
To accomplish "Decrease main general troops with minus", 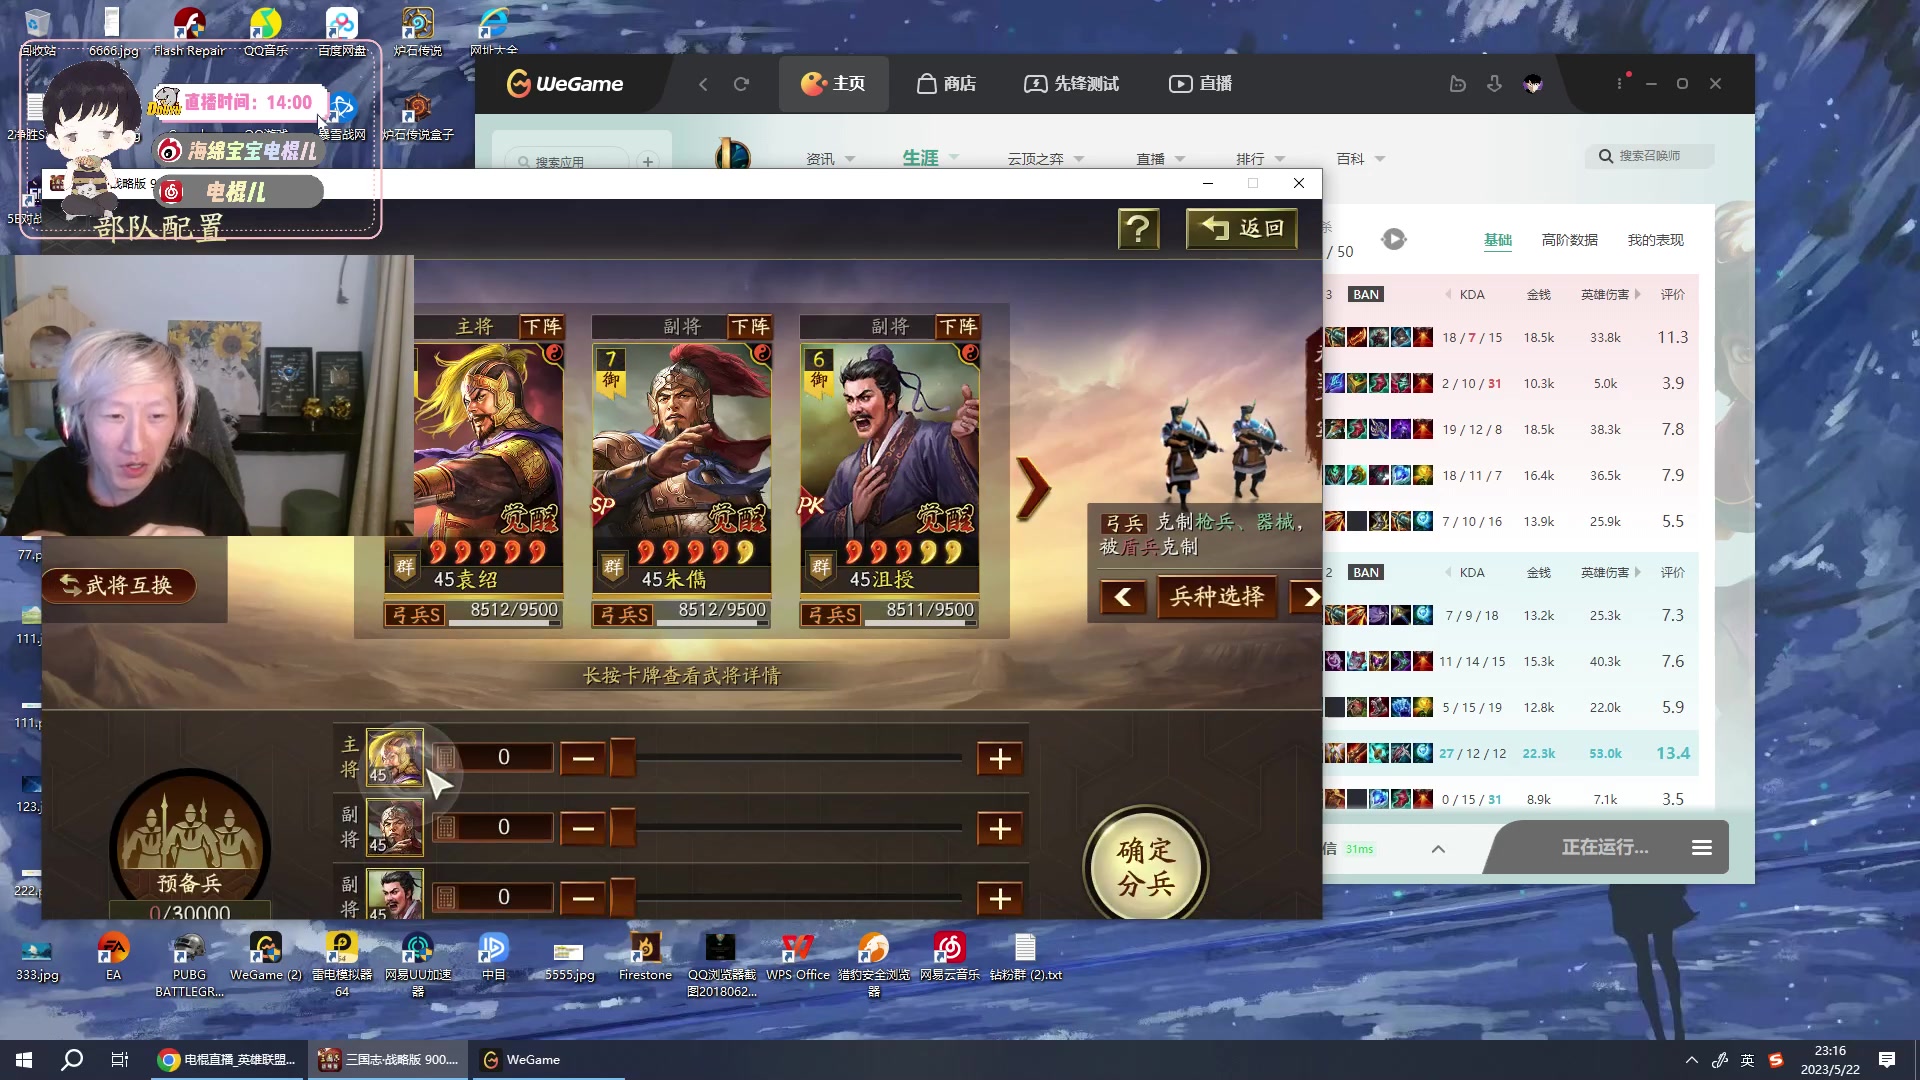I will coord(583,759).
